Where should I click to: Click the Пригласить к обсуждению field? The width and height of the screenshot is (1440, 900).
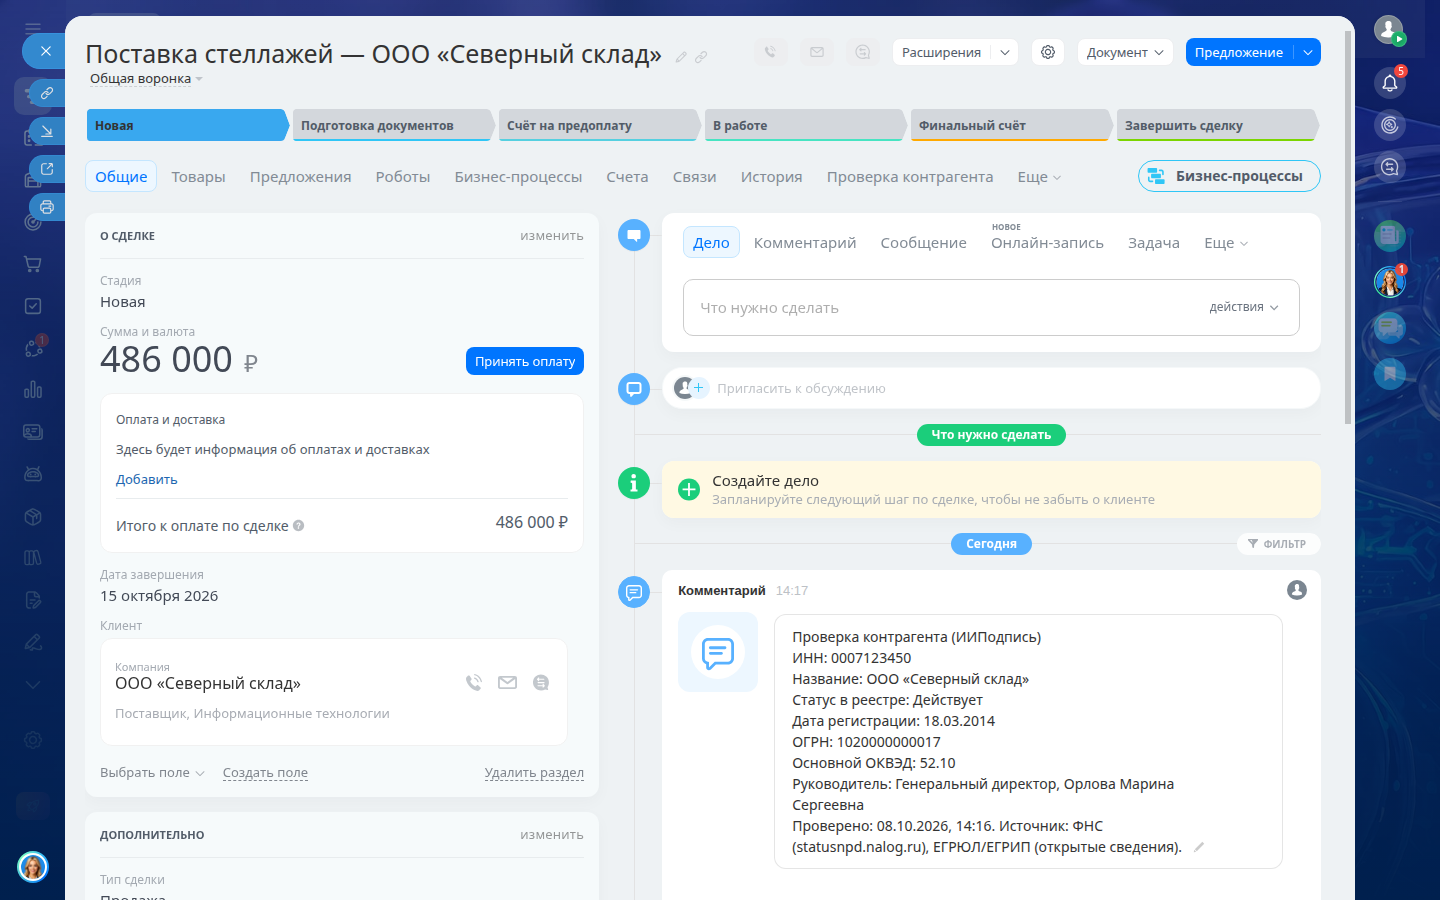(x=991, y=388)
